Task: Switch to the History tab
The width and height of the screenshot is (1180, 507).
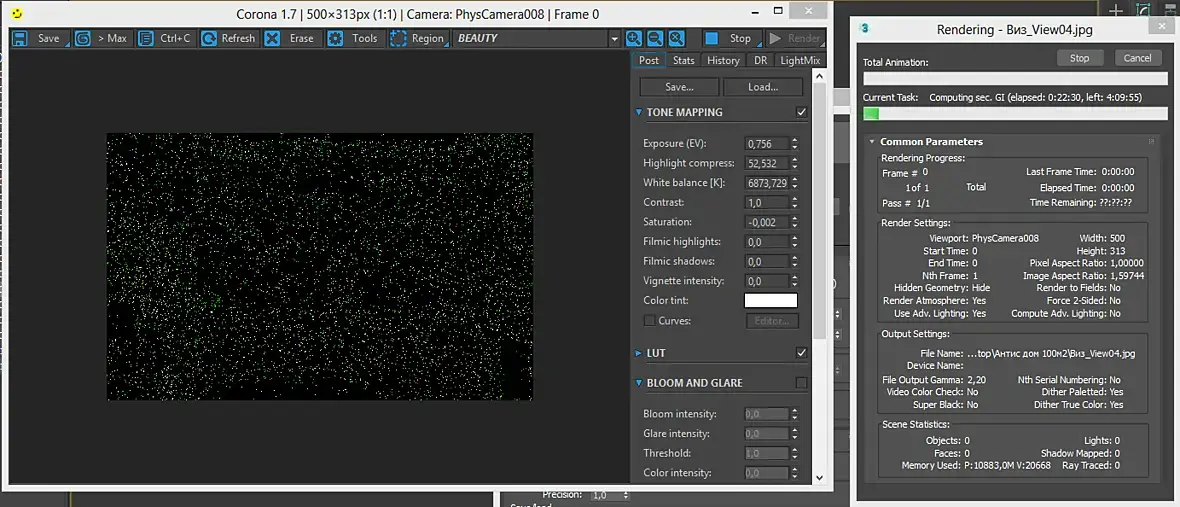Action: coord(723,60)
